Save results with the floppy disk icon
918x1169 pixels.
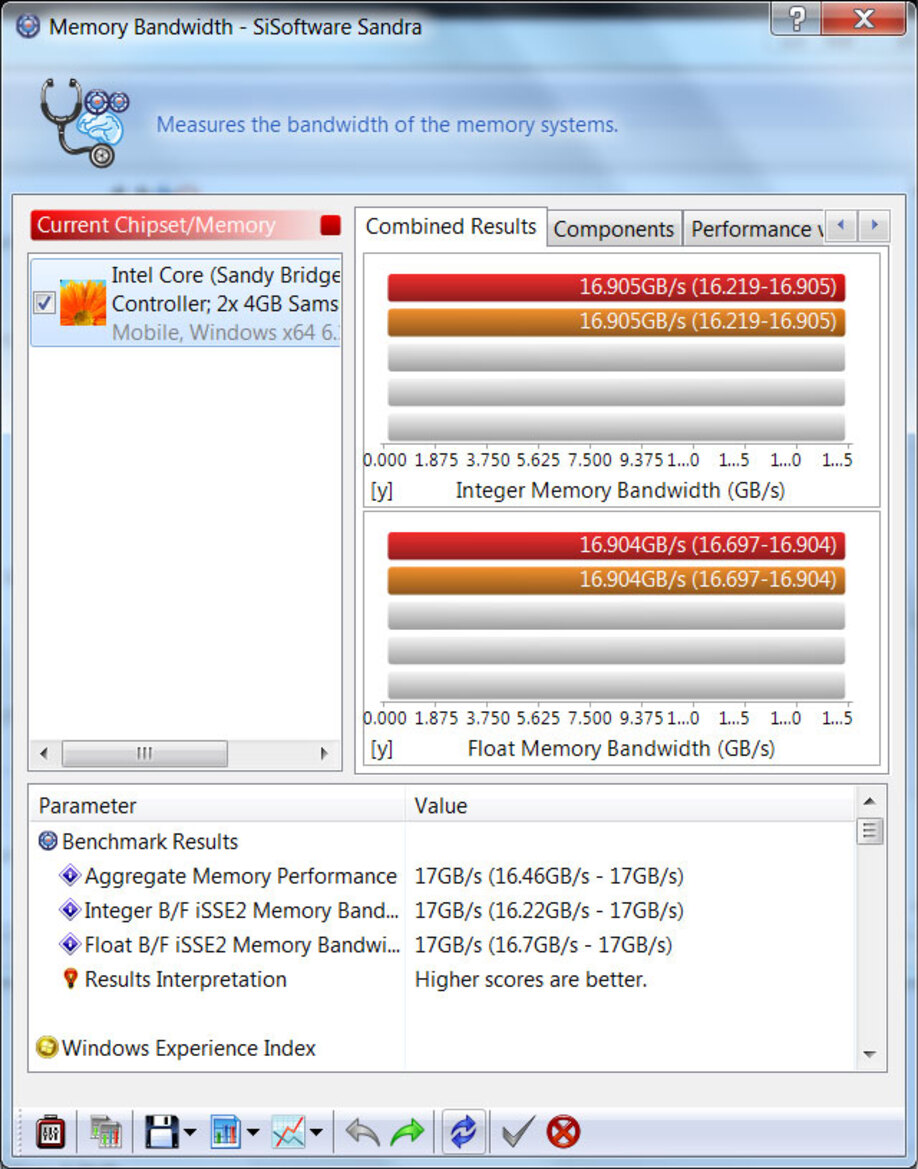(x=161, y=1132)
